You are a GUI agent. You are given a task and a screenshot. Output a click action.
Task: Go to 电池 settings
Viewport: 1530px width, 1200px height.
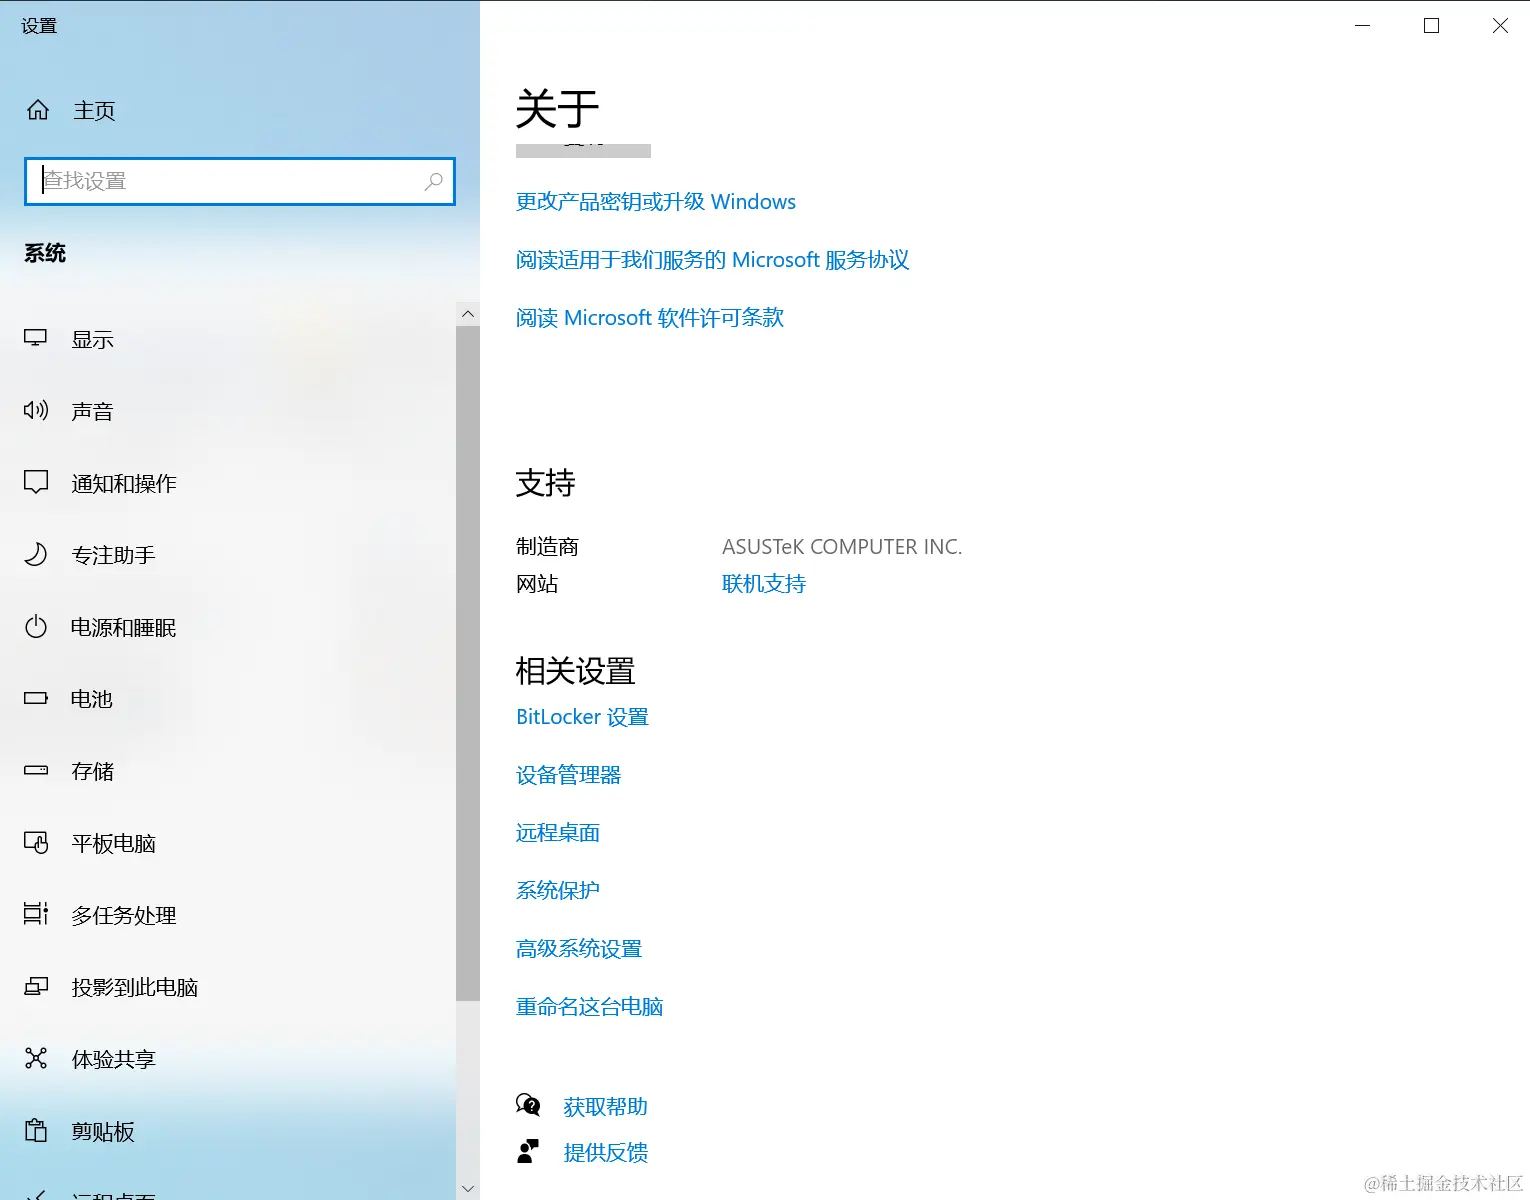pos(92,699)
